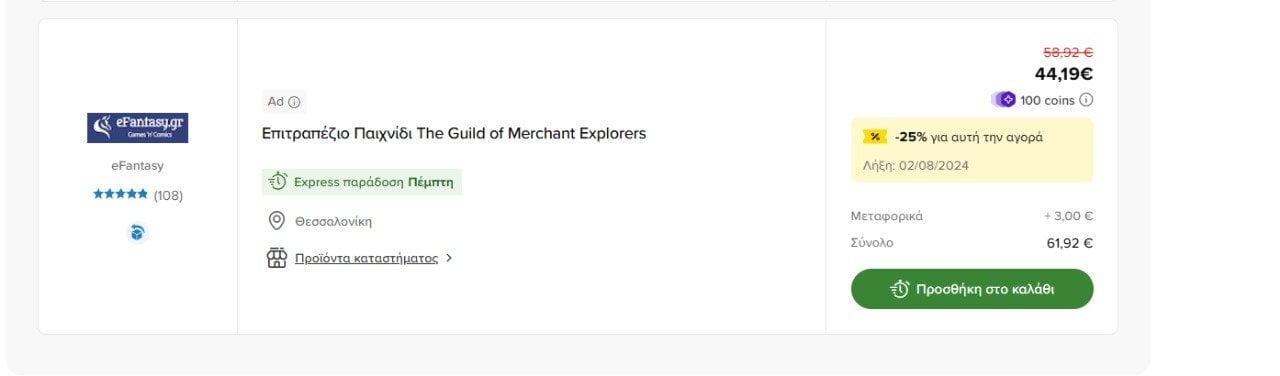This screenshot has width=1280, height=376.
Task: Click the blue certified shop badge icon
Action: coord(138,233)
